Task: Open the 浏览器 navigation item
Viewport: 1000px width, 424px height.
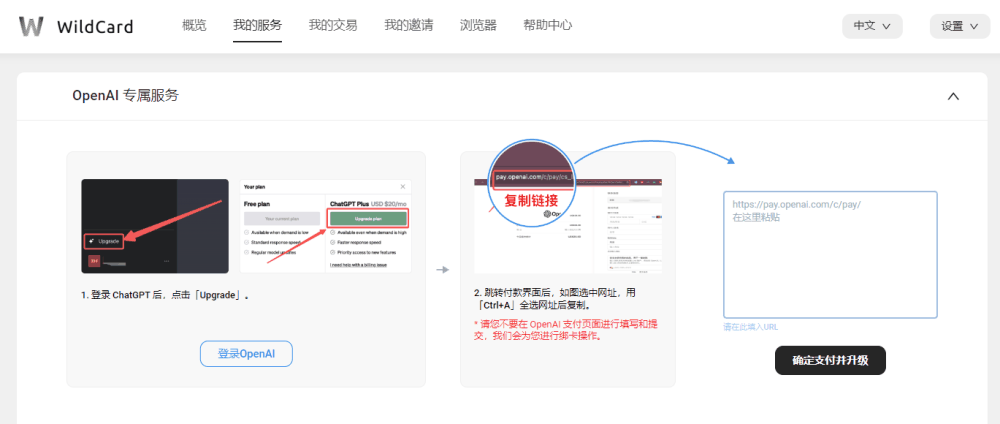Action: pyautogui.click(x=478, y=25)
